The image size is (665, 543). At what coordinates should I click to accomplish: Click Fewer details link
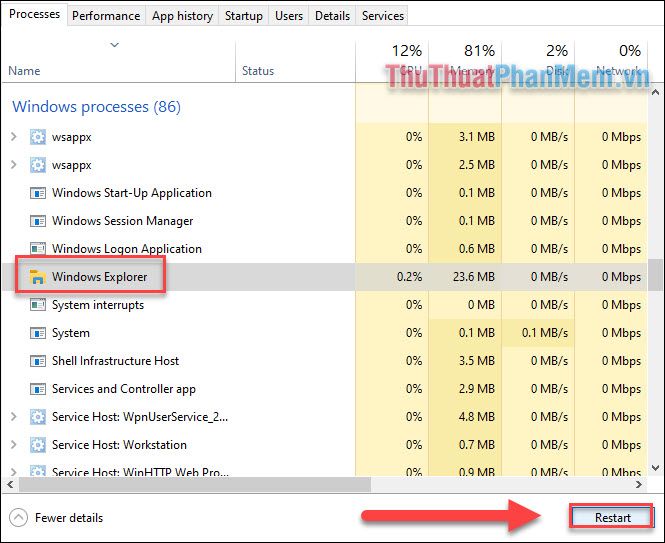(x=69, y=518)
